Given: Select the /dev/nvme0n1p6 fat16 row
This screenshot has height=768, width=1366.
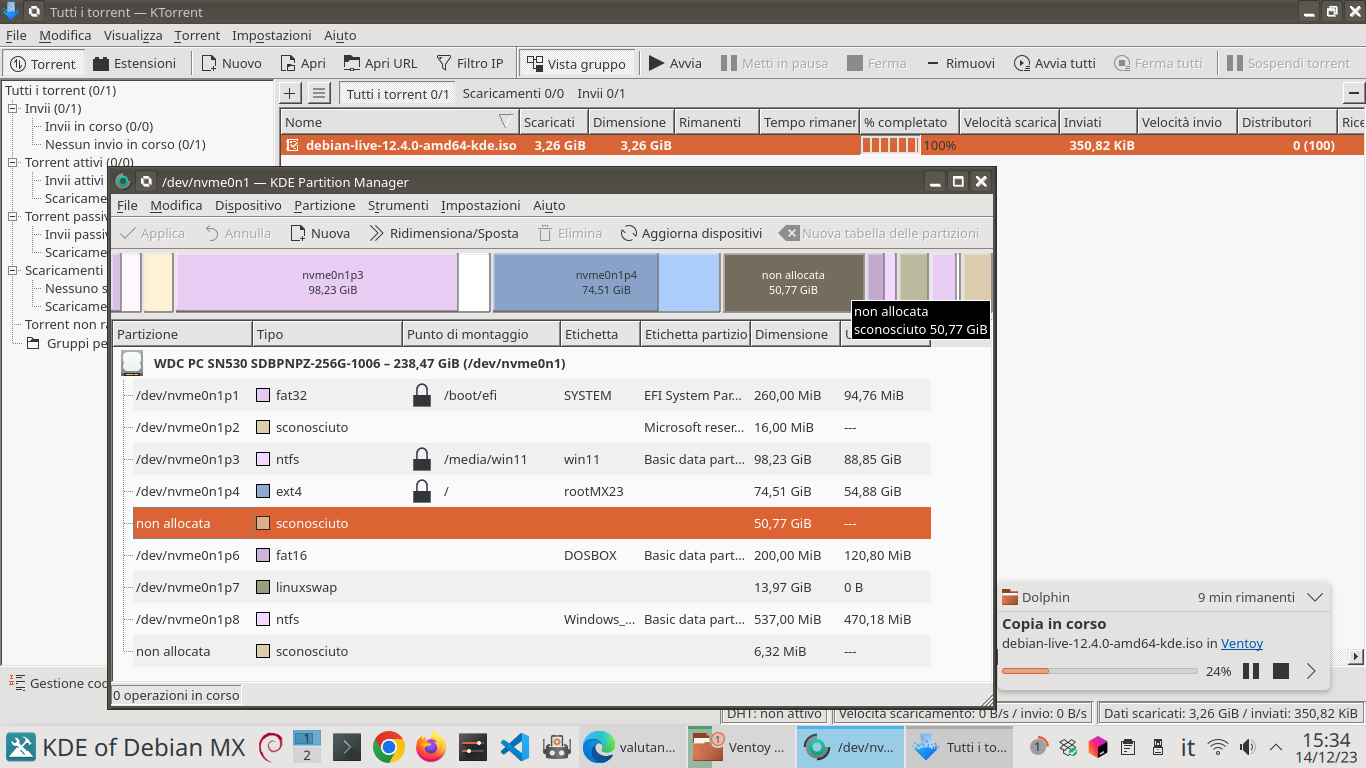Looking at the screenshot, I should pos(532,555).
